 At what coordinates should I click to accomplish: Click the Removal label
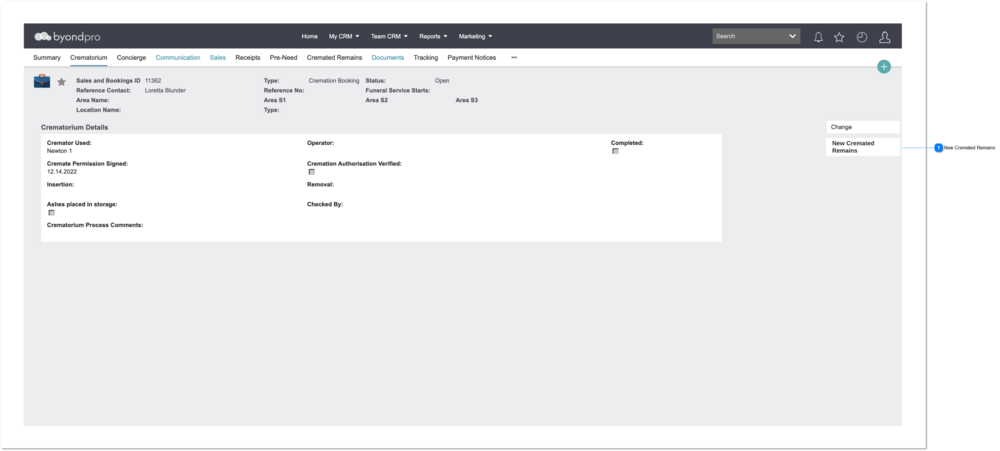tap(321, 184)
